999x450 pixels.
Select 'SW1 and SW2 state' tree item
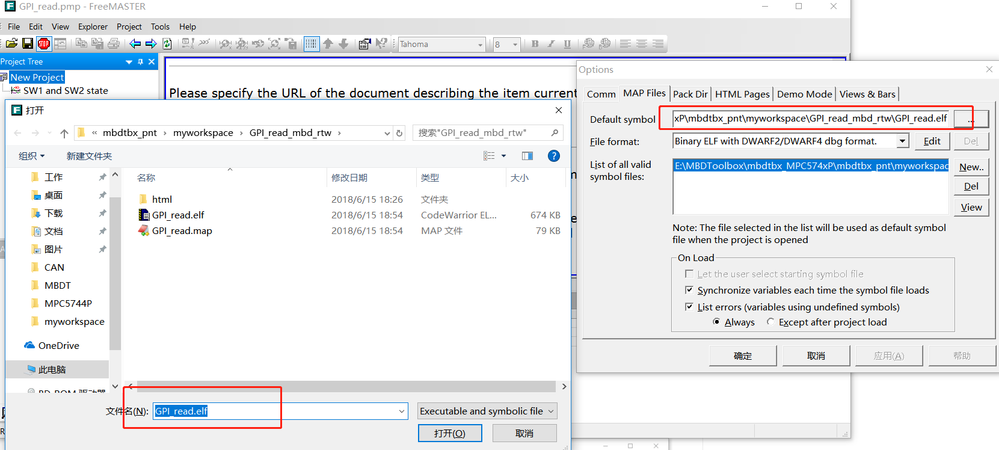coord(65,91)
